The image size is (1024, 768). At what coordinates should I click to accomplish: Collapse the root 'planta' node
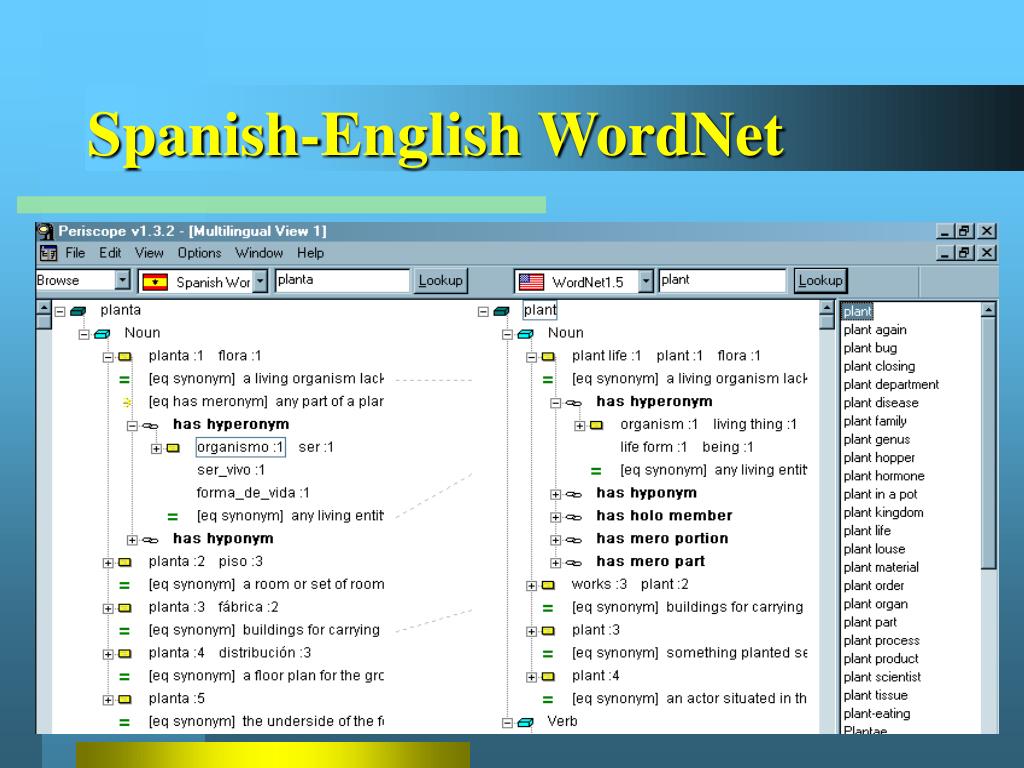60,312
